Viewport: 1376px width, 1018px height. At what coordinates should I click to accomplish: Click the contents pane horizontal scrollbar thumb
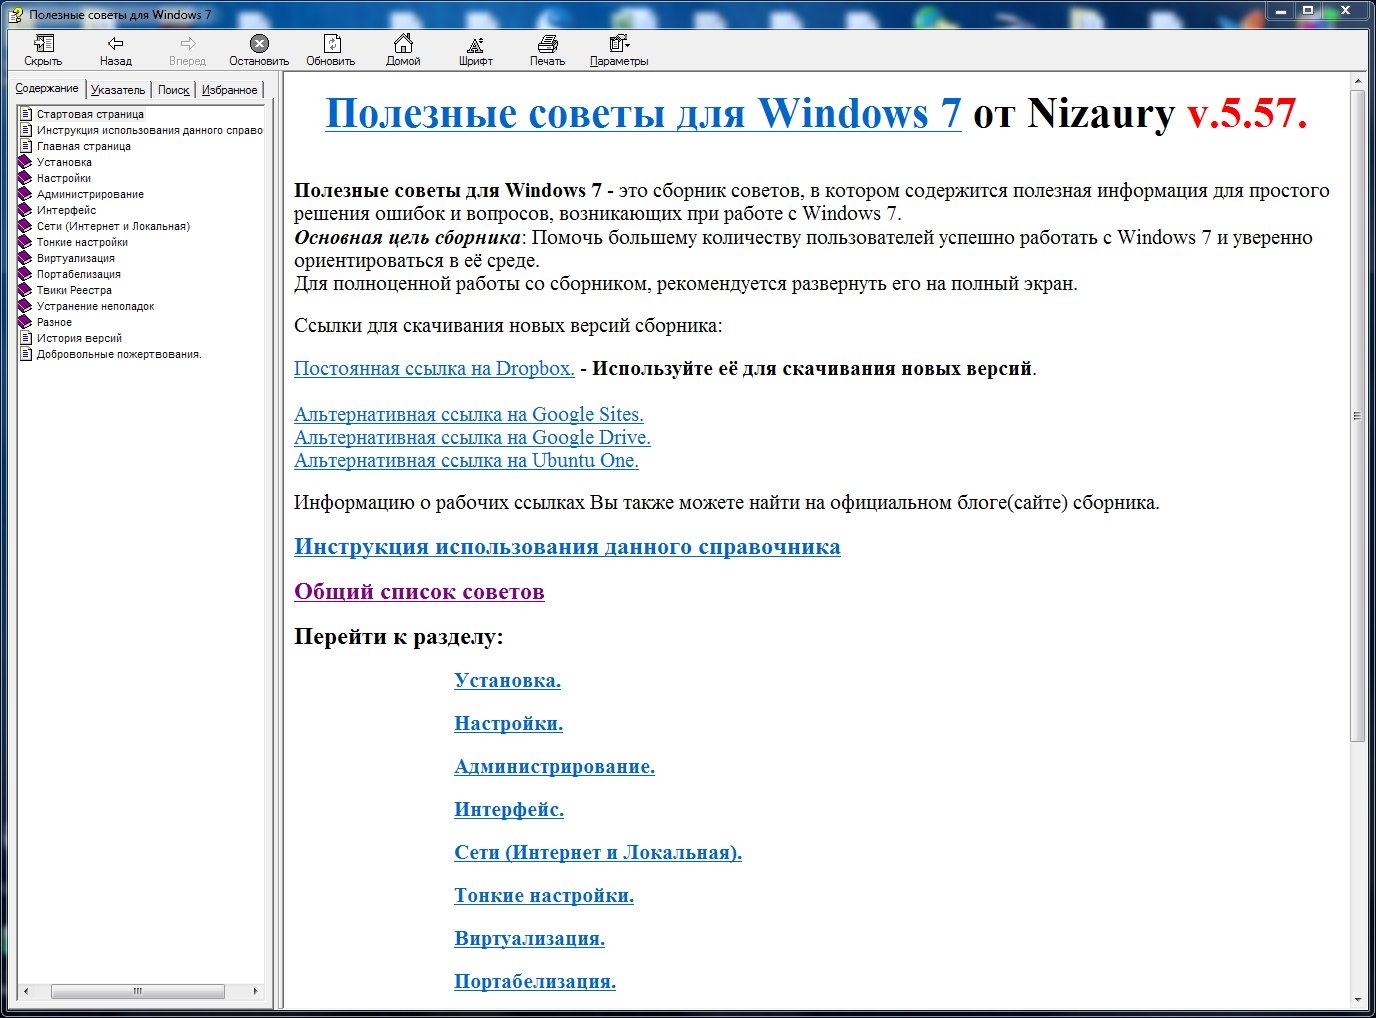click(138, 991)
